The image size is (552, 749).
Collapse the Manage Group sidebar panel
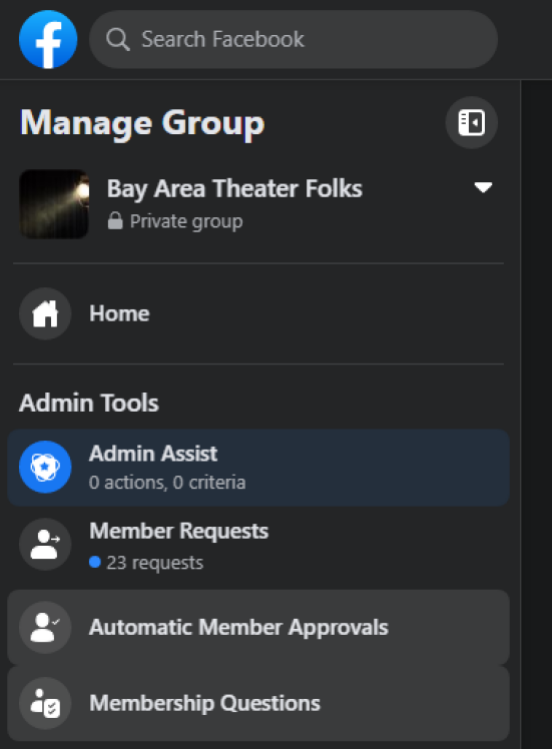471,123
